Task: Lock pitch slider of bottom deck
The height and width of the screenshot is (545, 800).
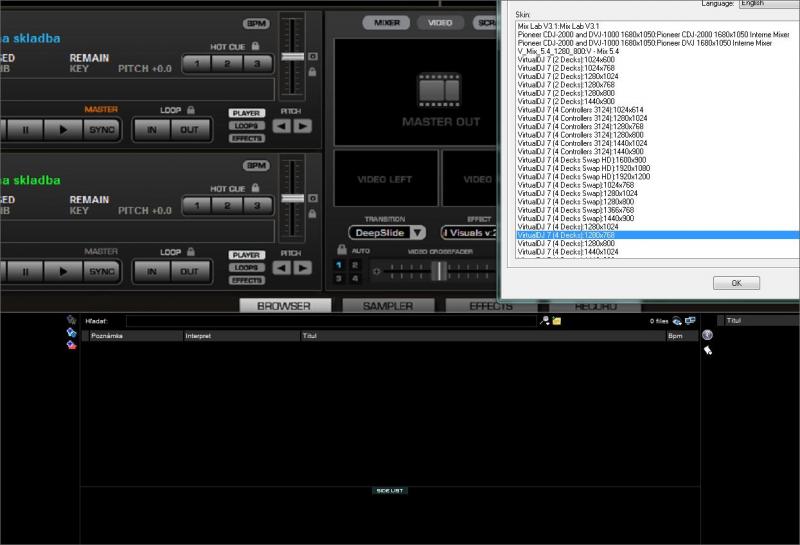Action: click(x=312, y=214)
